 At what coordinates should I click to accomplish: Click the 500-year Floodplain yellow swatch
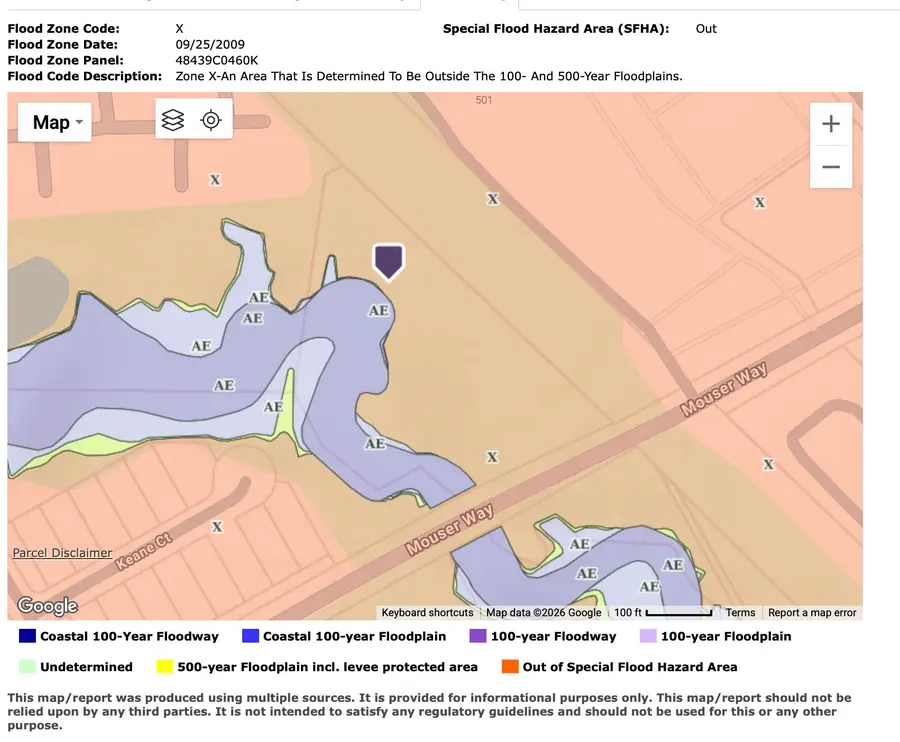click(x=164, y=667)
